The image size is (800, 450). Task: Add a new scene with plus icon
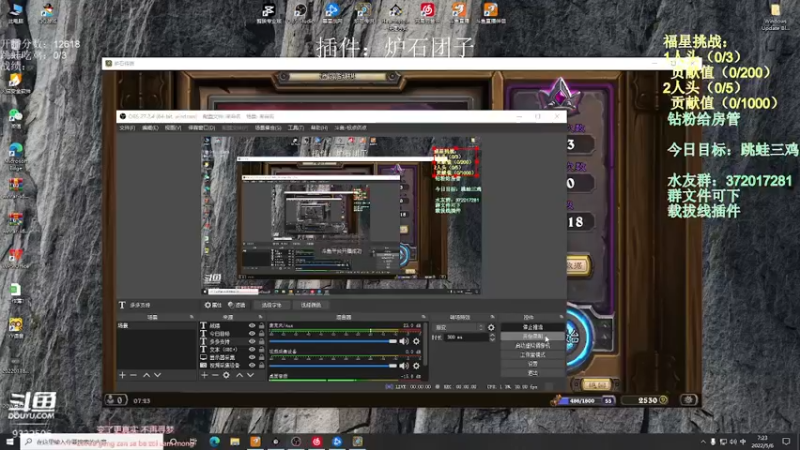pyautogui.click(x=122, y=375)
